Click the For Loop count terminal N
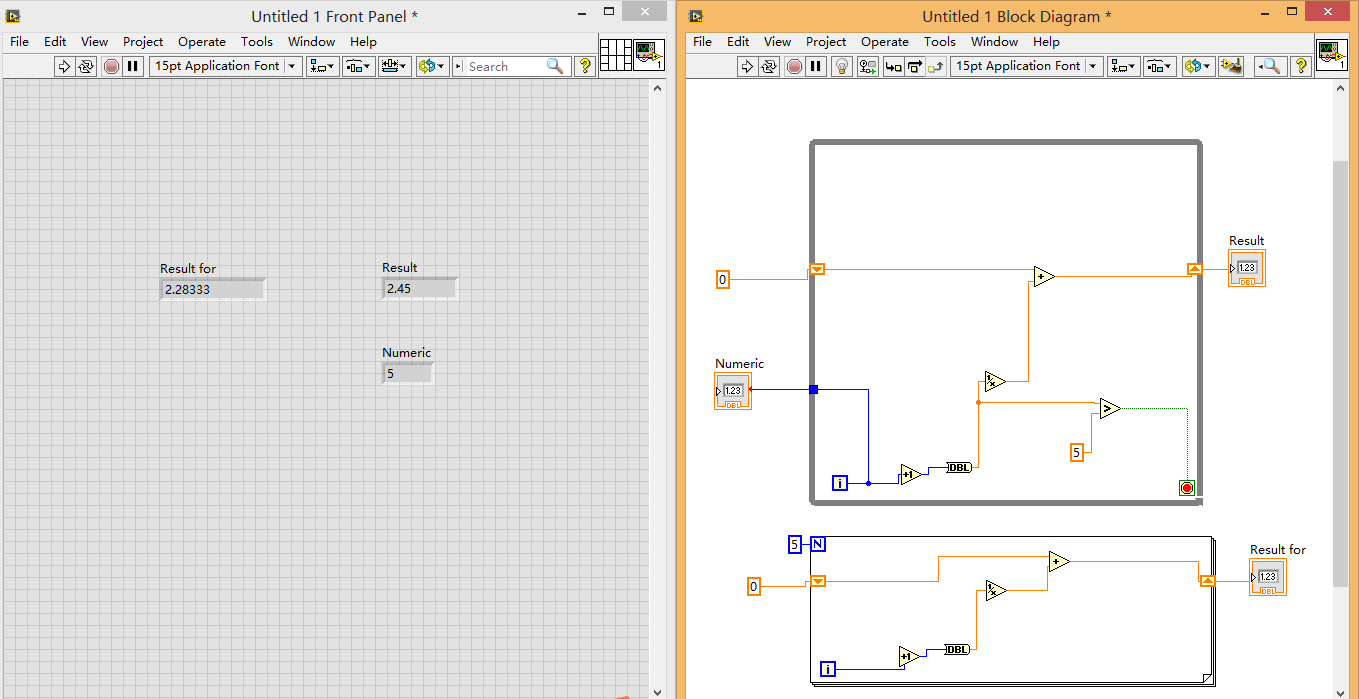 click(818, 544)
